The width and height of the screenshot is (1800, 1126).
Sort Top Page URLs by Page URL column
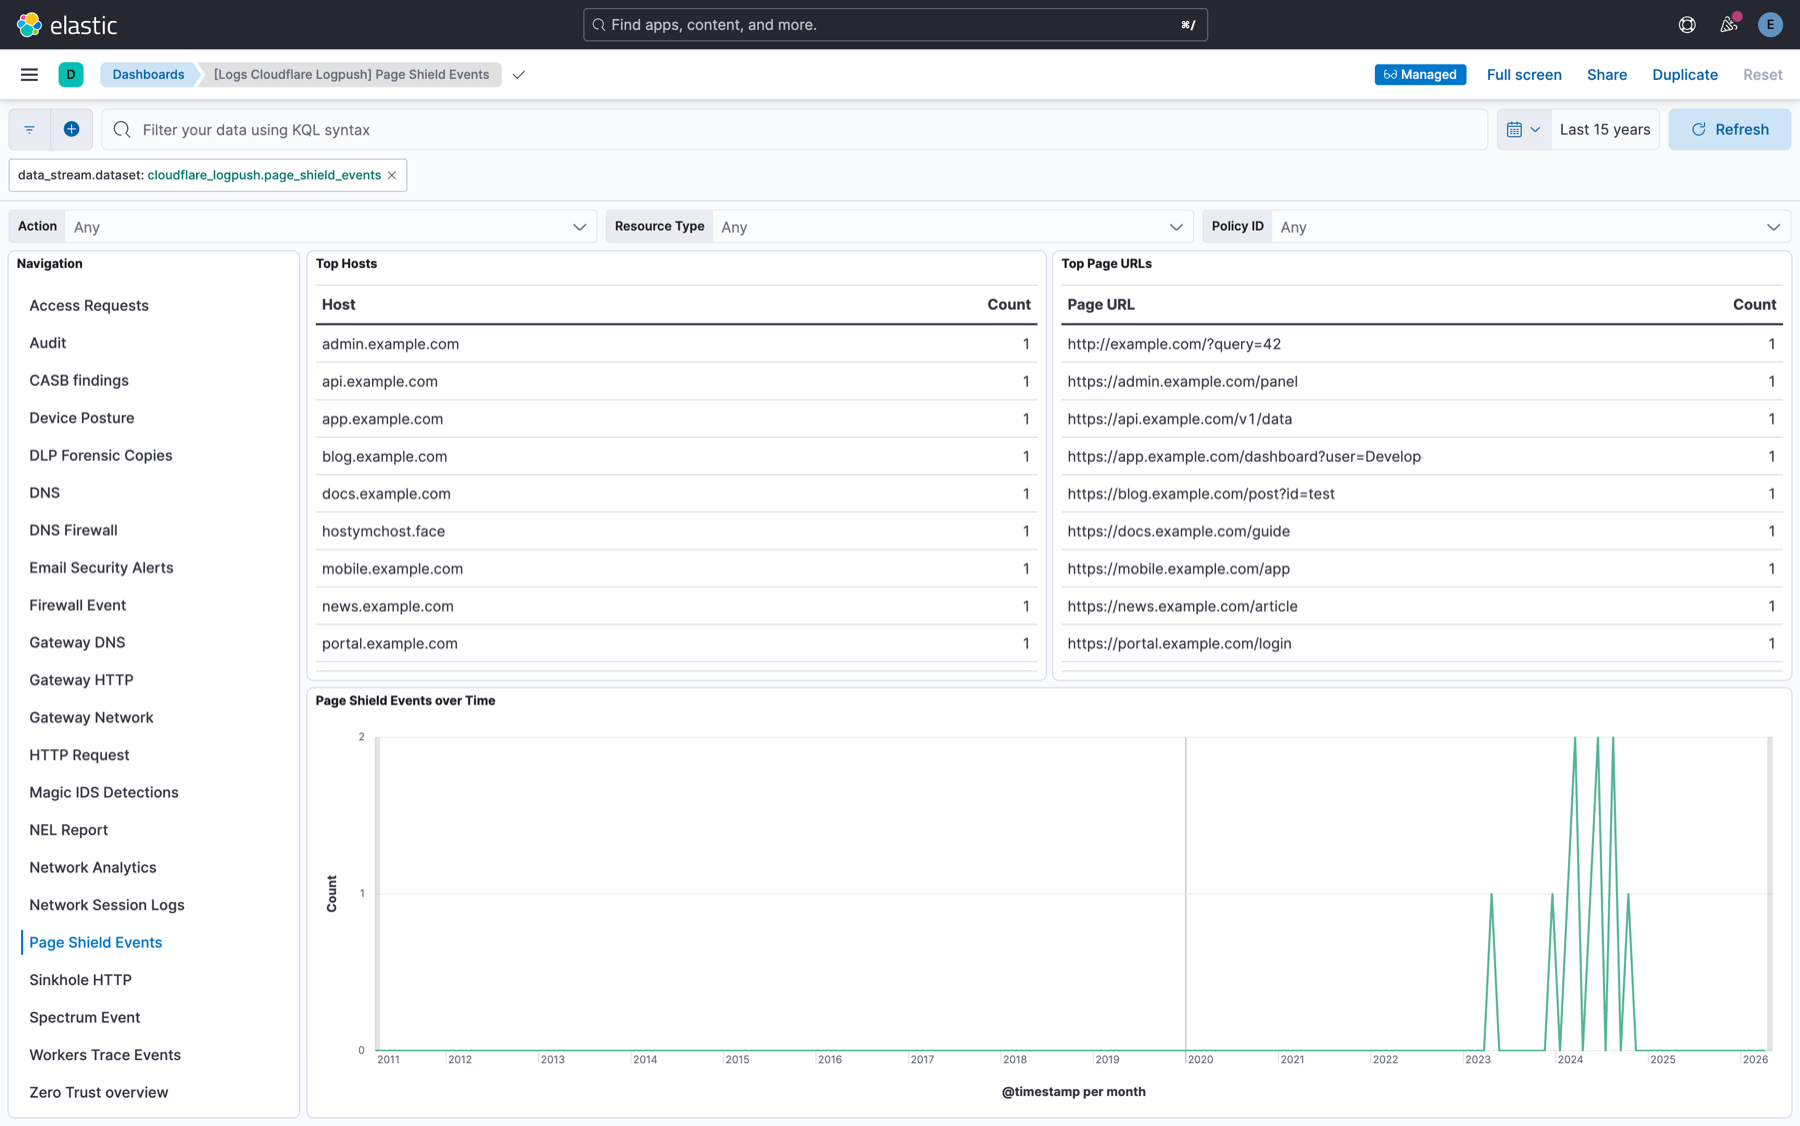tap(1101, 305)
